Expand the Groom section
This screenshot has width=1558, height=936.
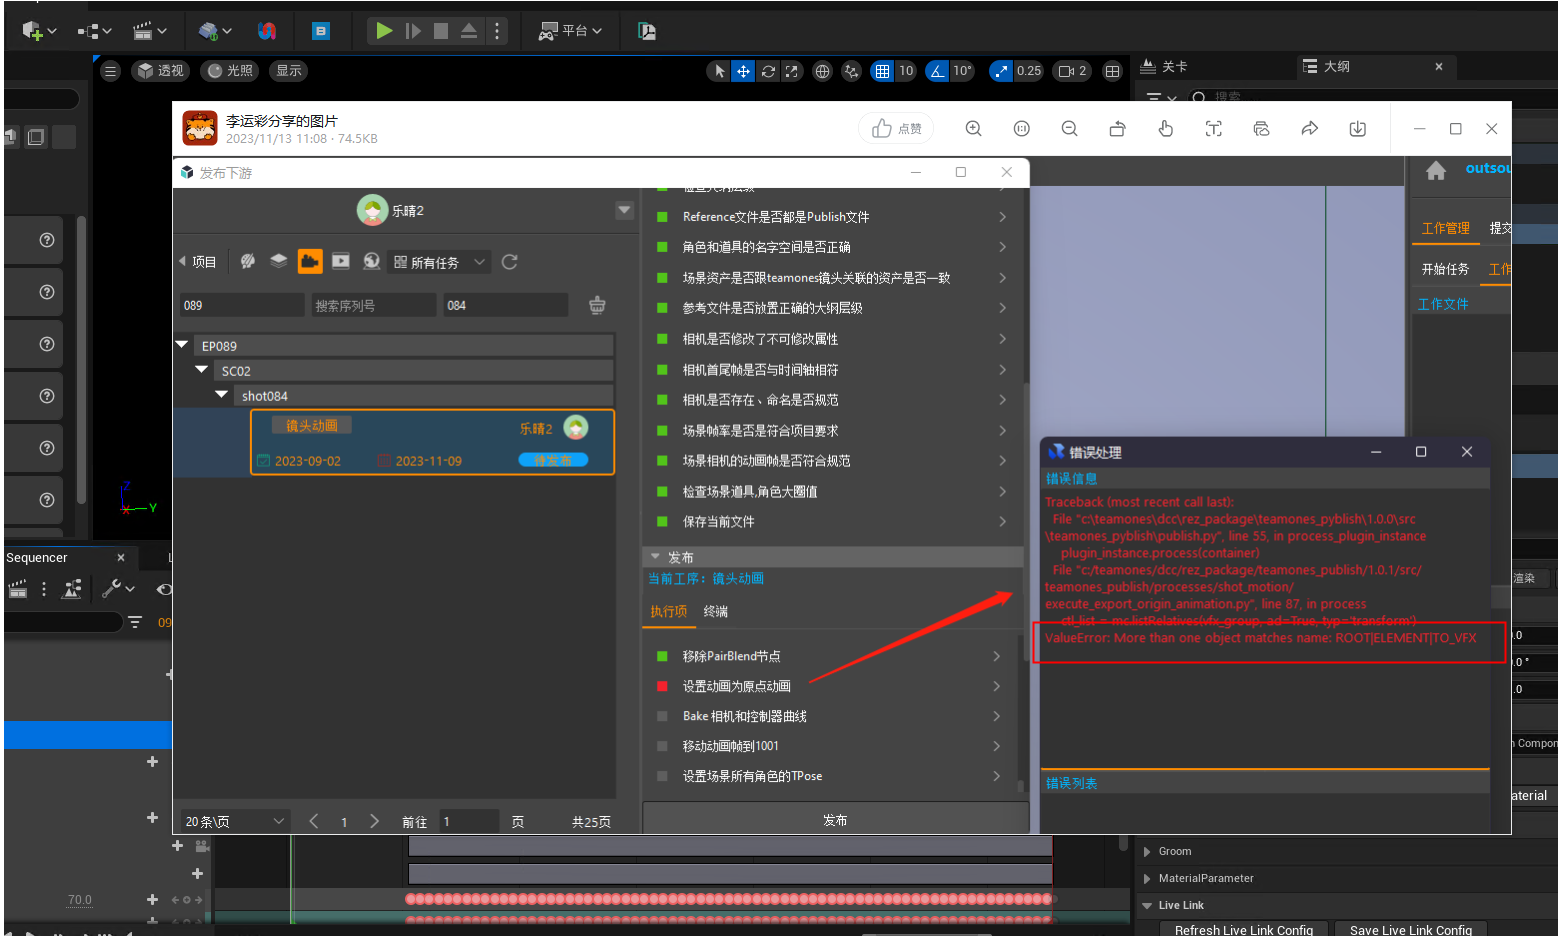click(1147, 852)
